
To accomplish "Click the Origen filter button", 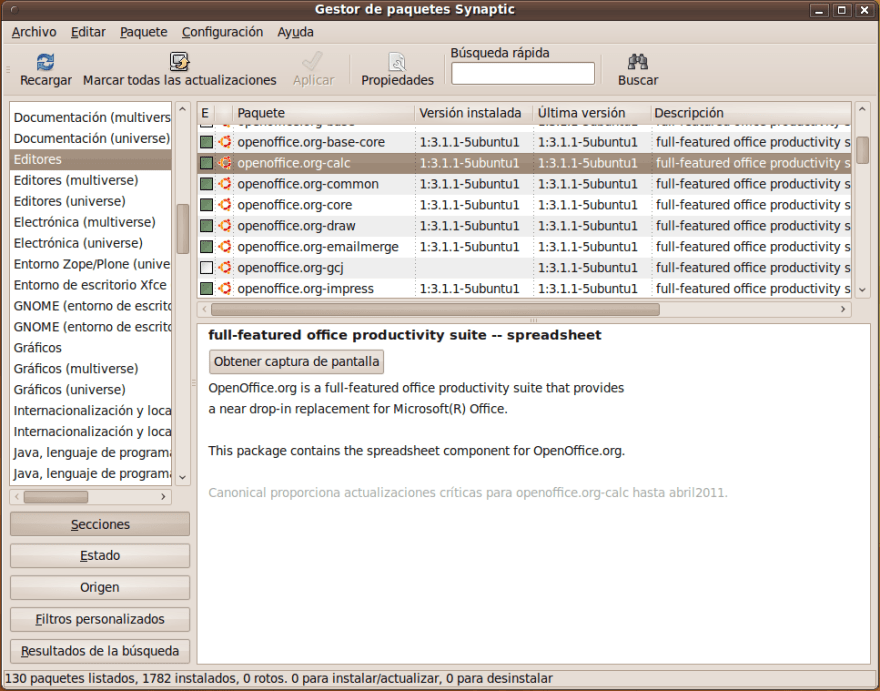I will click(100, 588).
